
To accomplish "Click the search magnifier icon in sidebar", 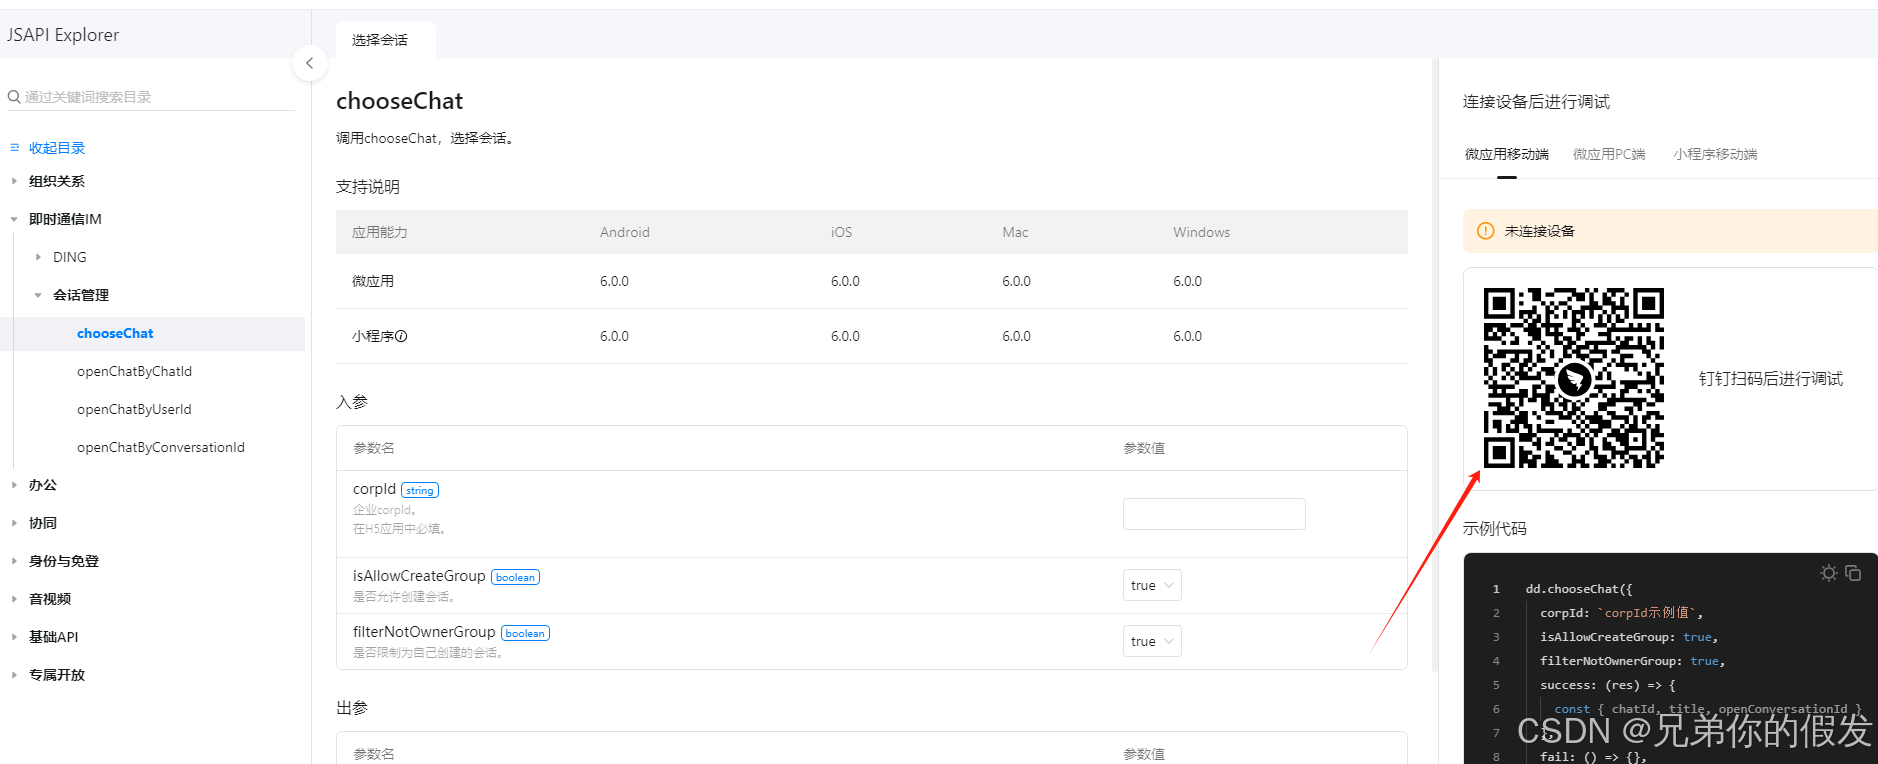I will click(14, 97).
